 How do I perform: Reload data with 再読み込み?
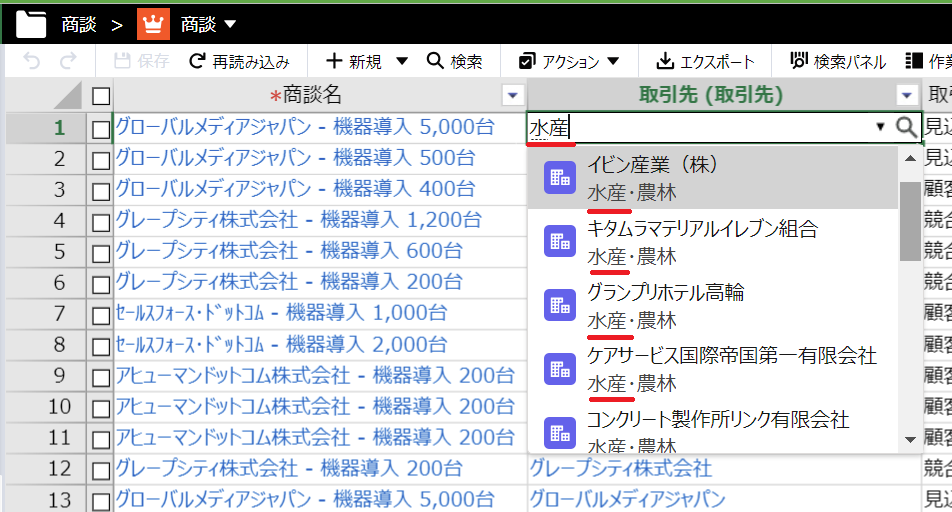pyautogui.click(x=239, y=61)
